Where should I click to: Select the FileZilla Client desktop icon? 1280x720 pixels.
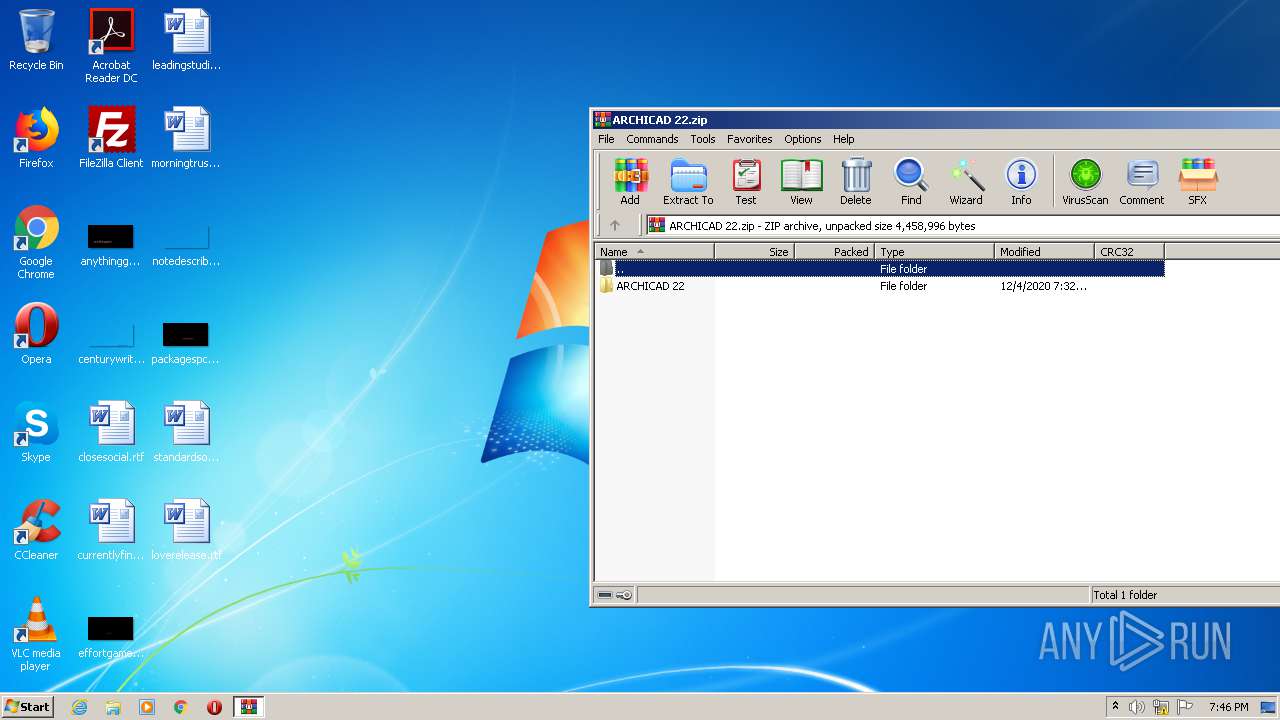111,138
